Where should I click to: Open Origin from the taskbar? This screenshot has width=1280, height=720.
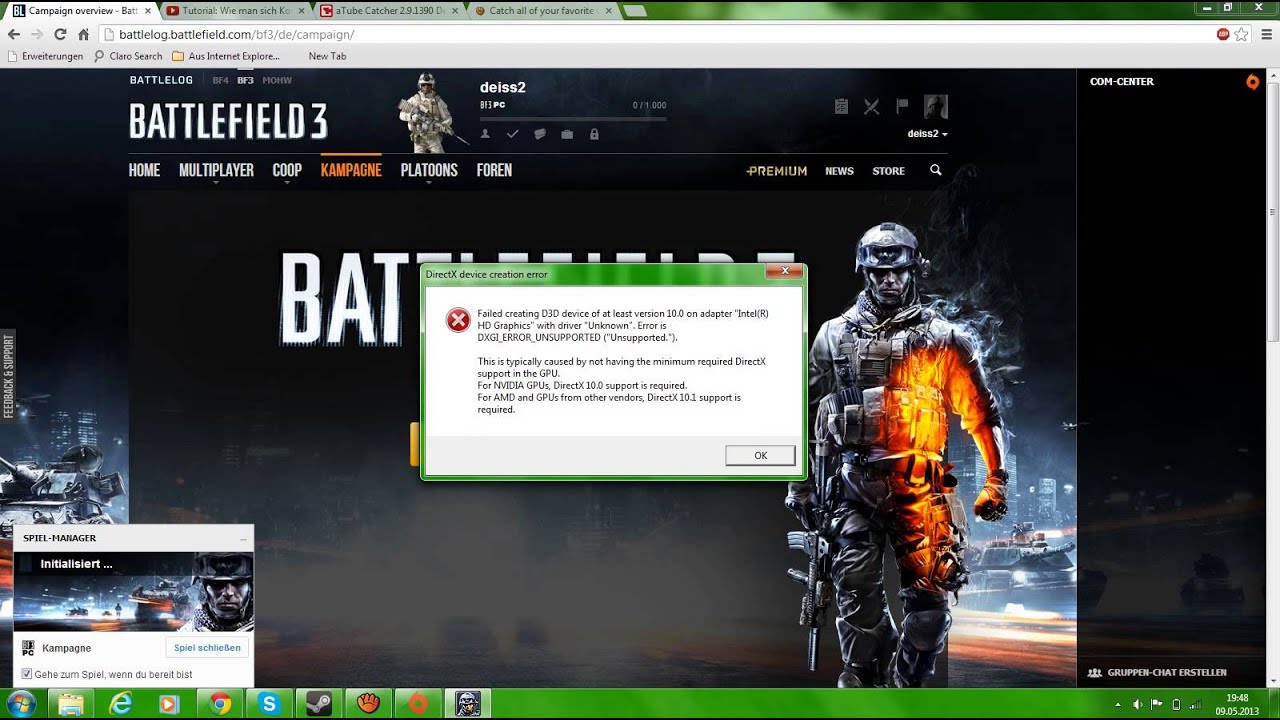coord(418,704)
